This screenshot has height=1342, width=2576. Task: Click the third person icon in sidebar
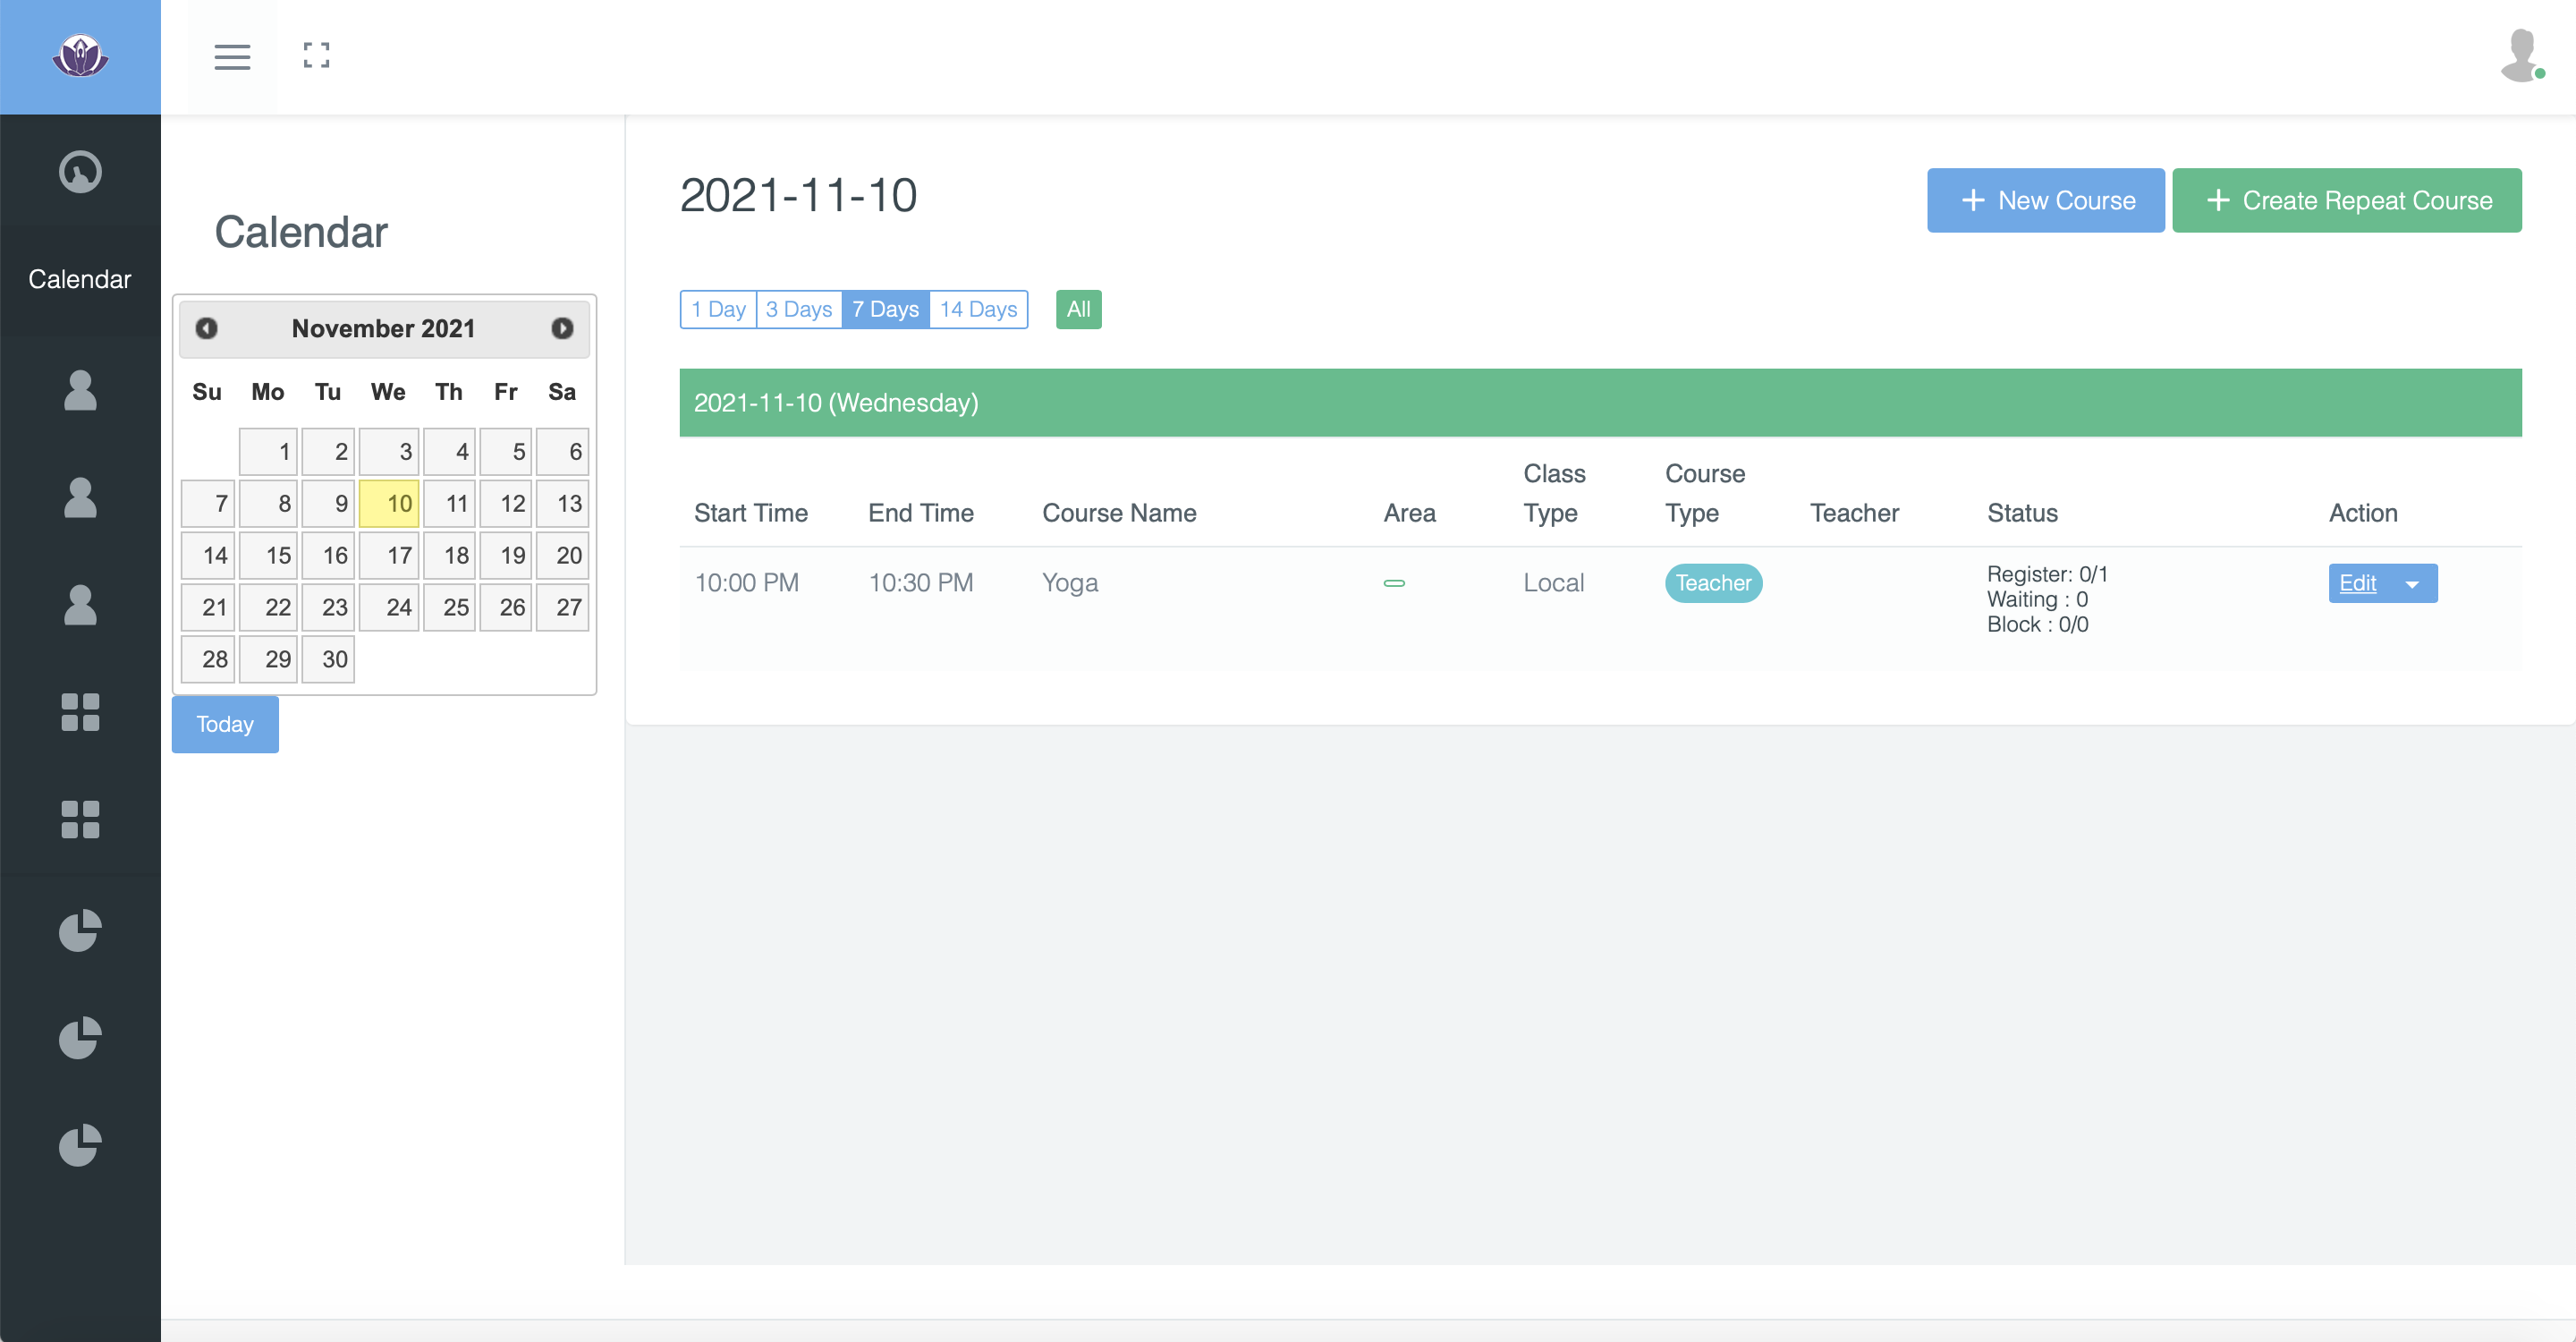(80, 605)
